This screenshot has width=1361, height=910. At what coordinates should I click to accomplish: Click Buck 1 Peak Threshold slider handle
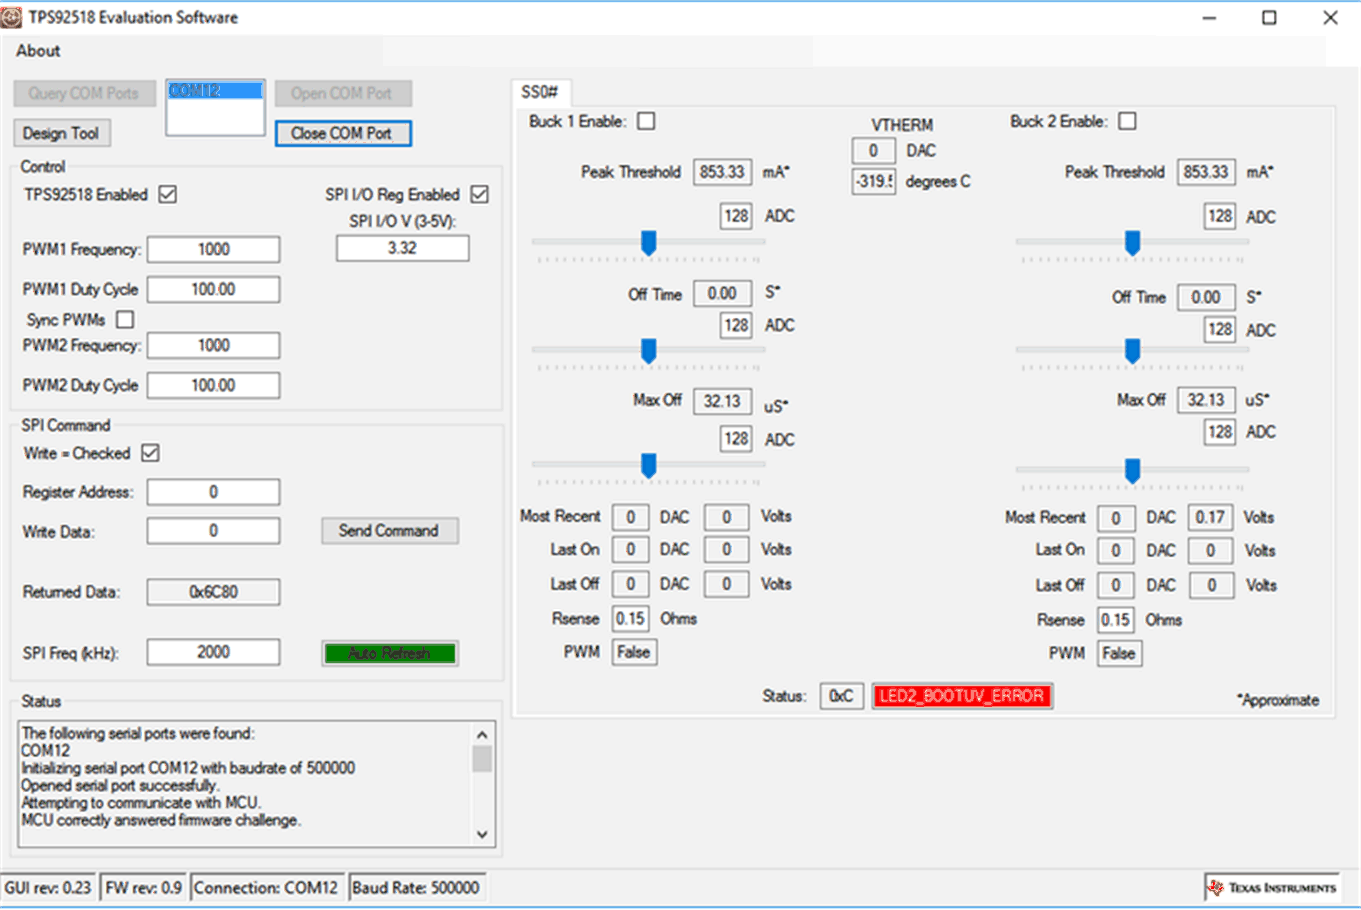pyautogui.click(x=648, y=243)
